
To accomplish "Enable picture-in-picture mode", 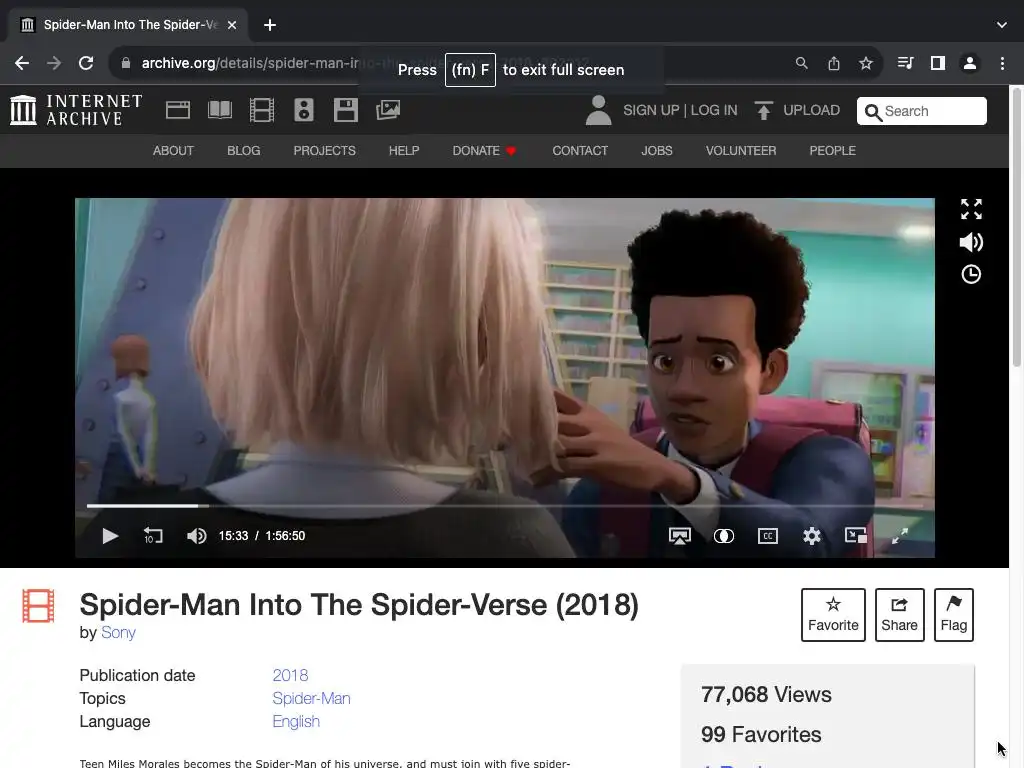I will 856,536.
